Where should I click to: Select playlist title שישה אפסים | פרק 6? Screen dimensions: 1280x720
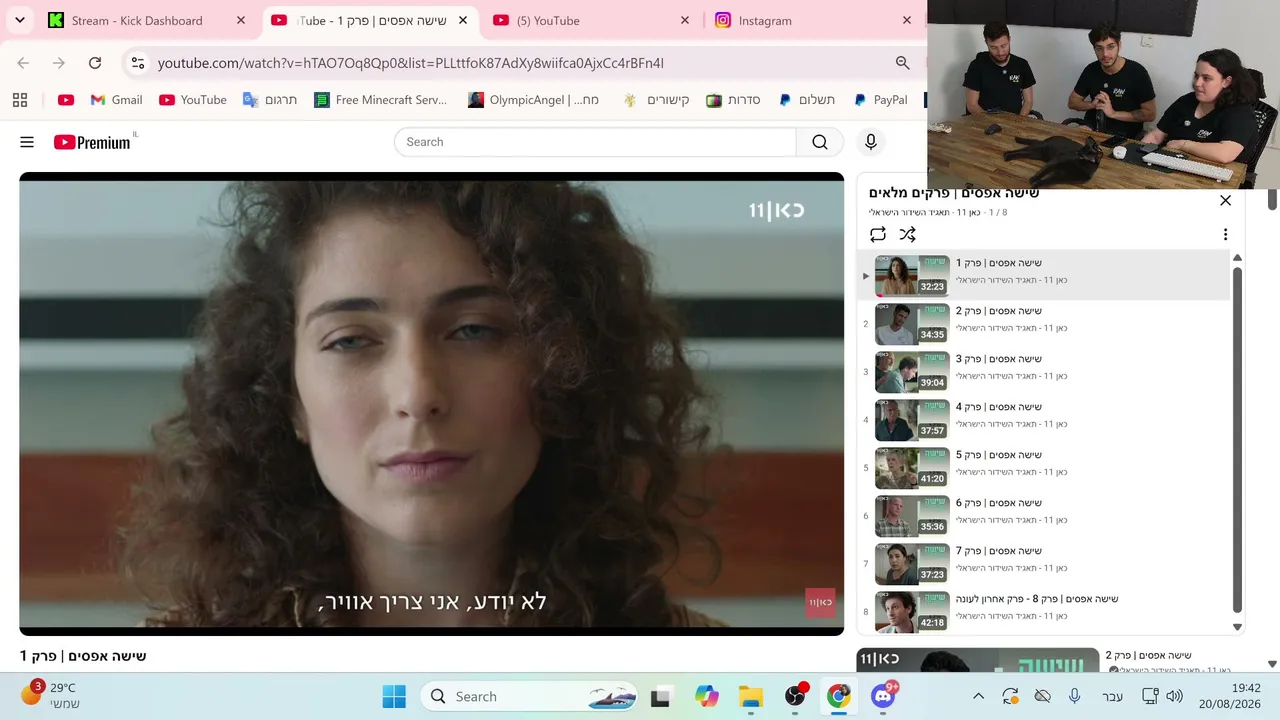pos(999,503)
